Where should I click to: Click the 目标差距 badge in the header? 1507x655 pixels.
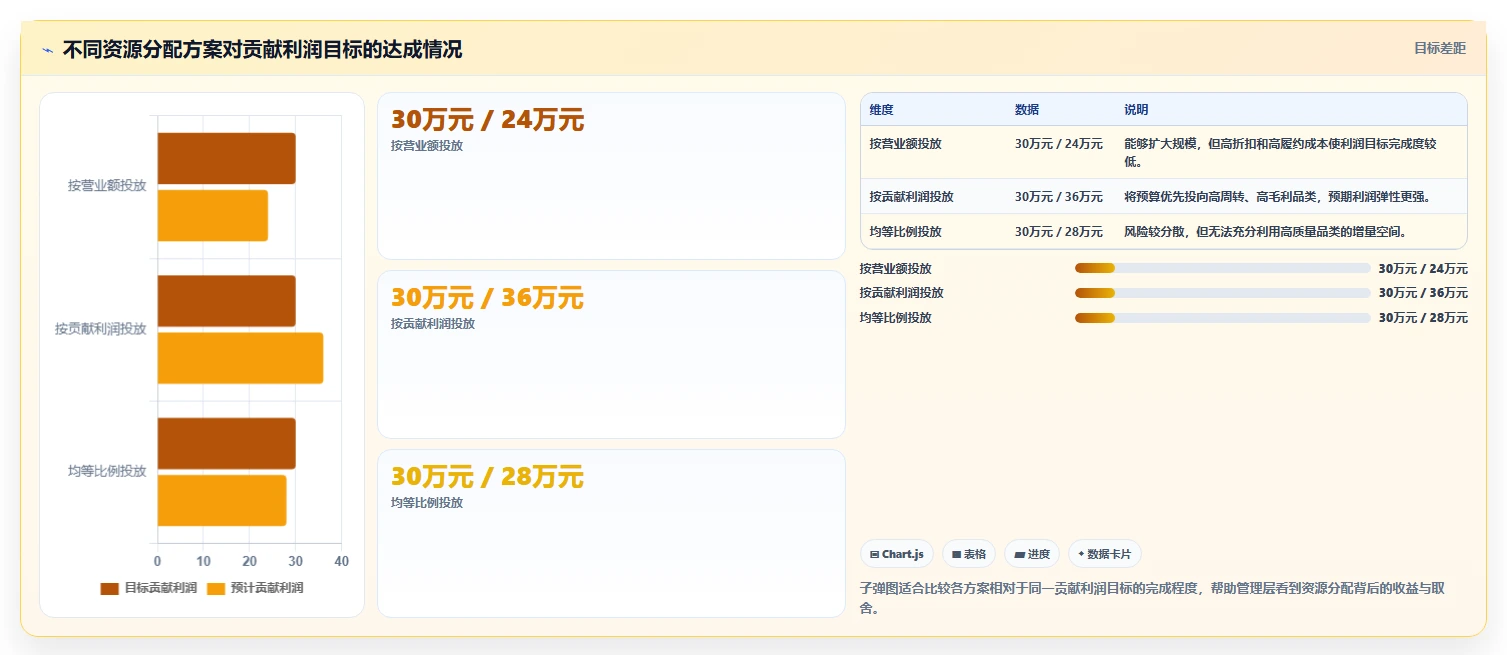pos(1439,48)
